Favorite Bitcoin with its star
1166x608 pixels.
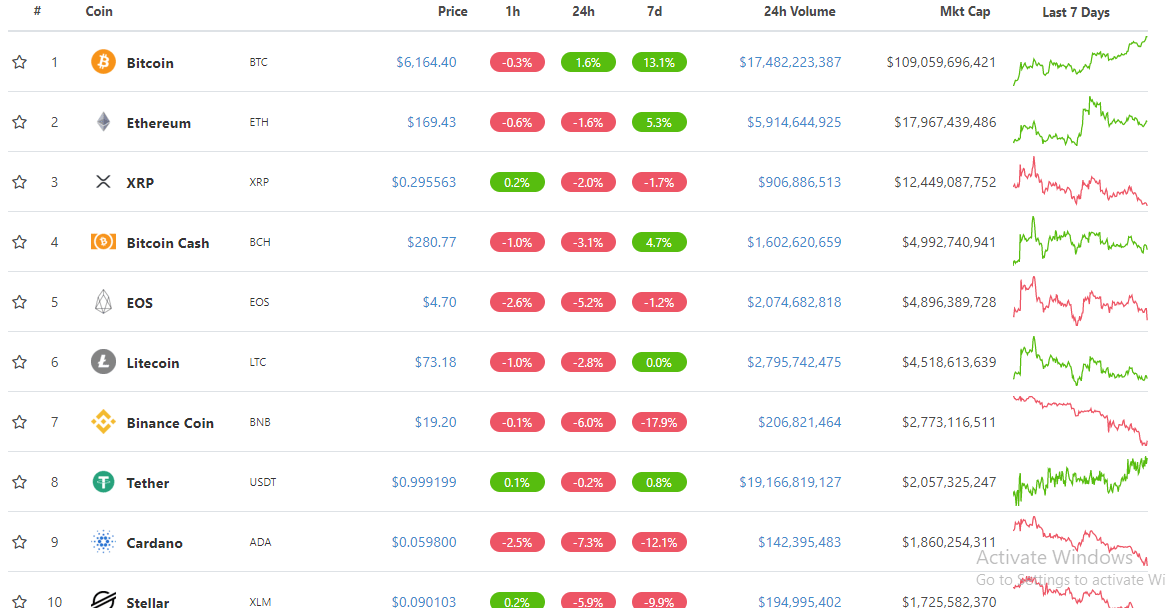click(x=20, y=62)
